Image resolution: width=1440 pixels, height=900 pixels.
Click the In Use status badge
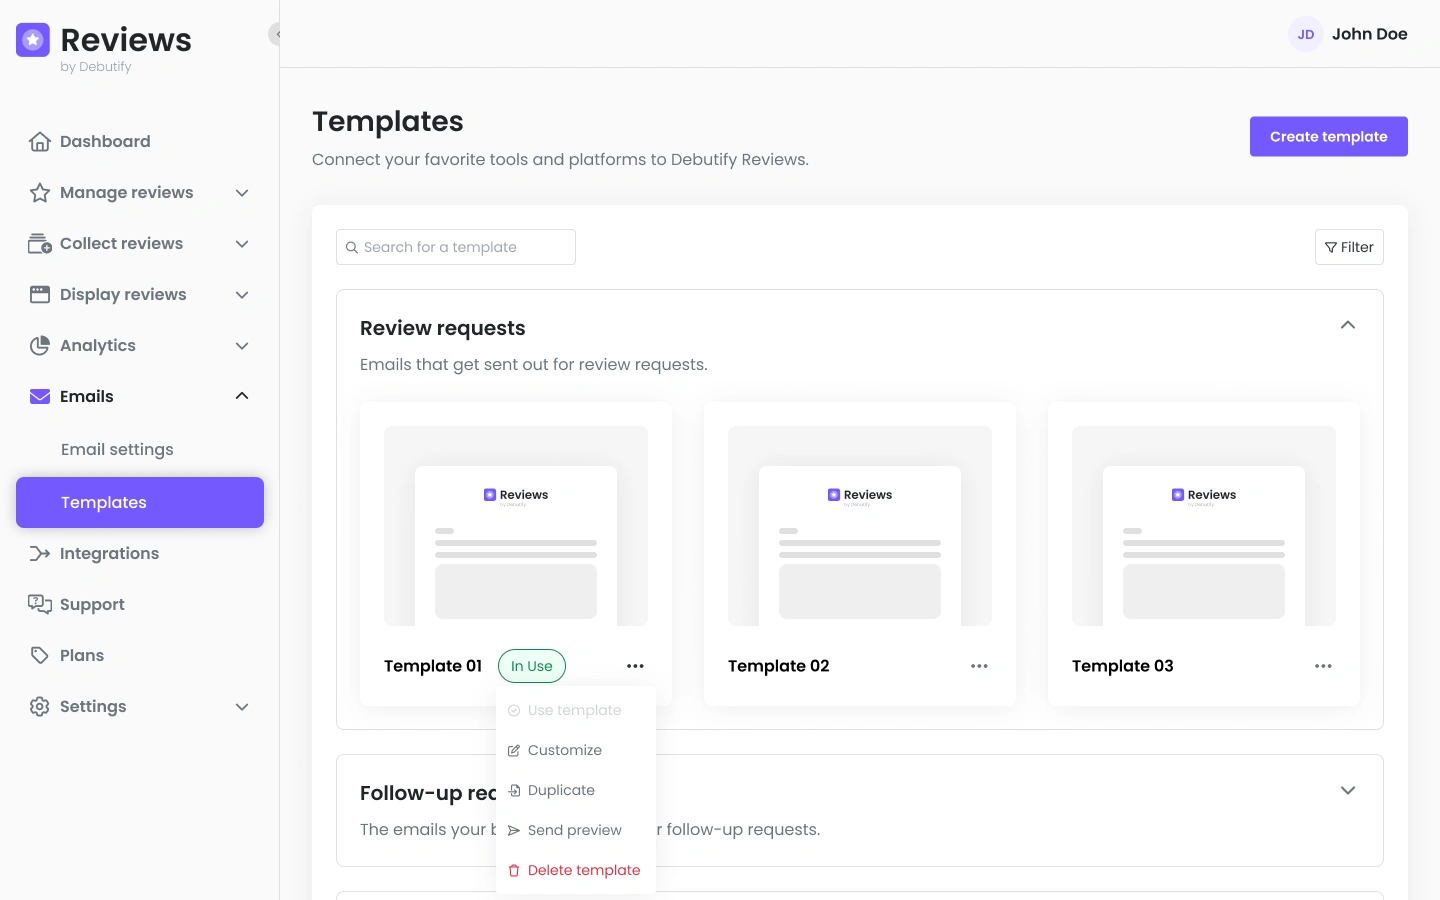(532, 666)
